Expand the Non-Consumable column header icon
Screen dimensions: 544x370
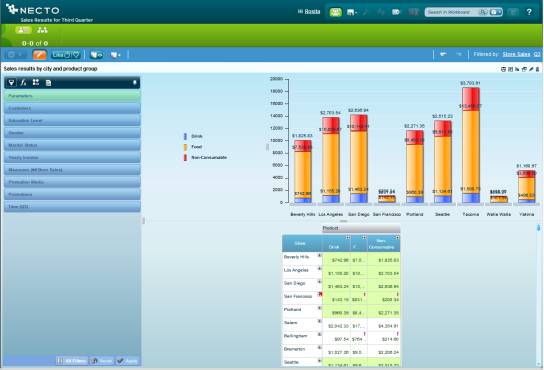click(x=397, y=237)
